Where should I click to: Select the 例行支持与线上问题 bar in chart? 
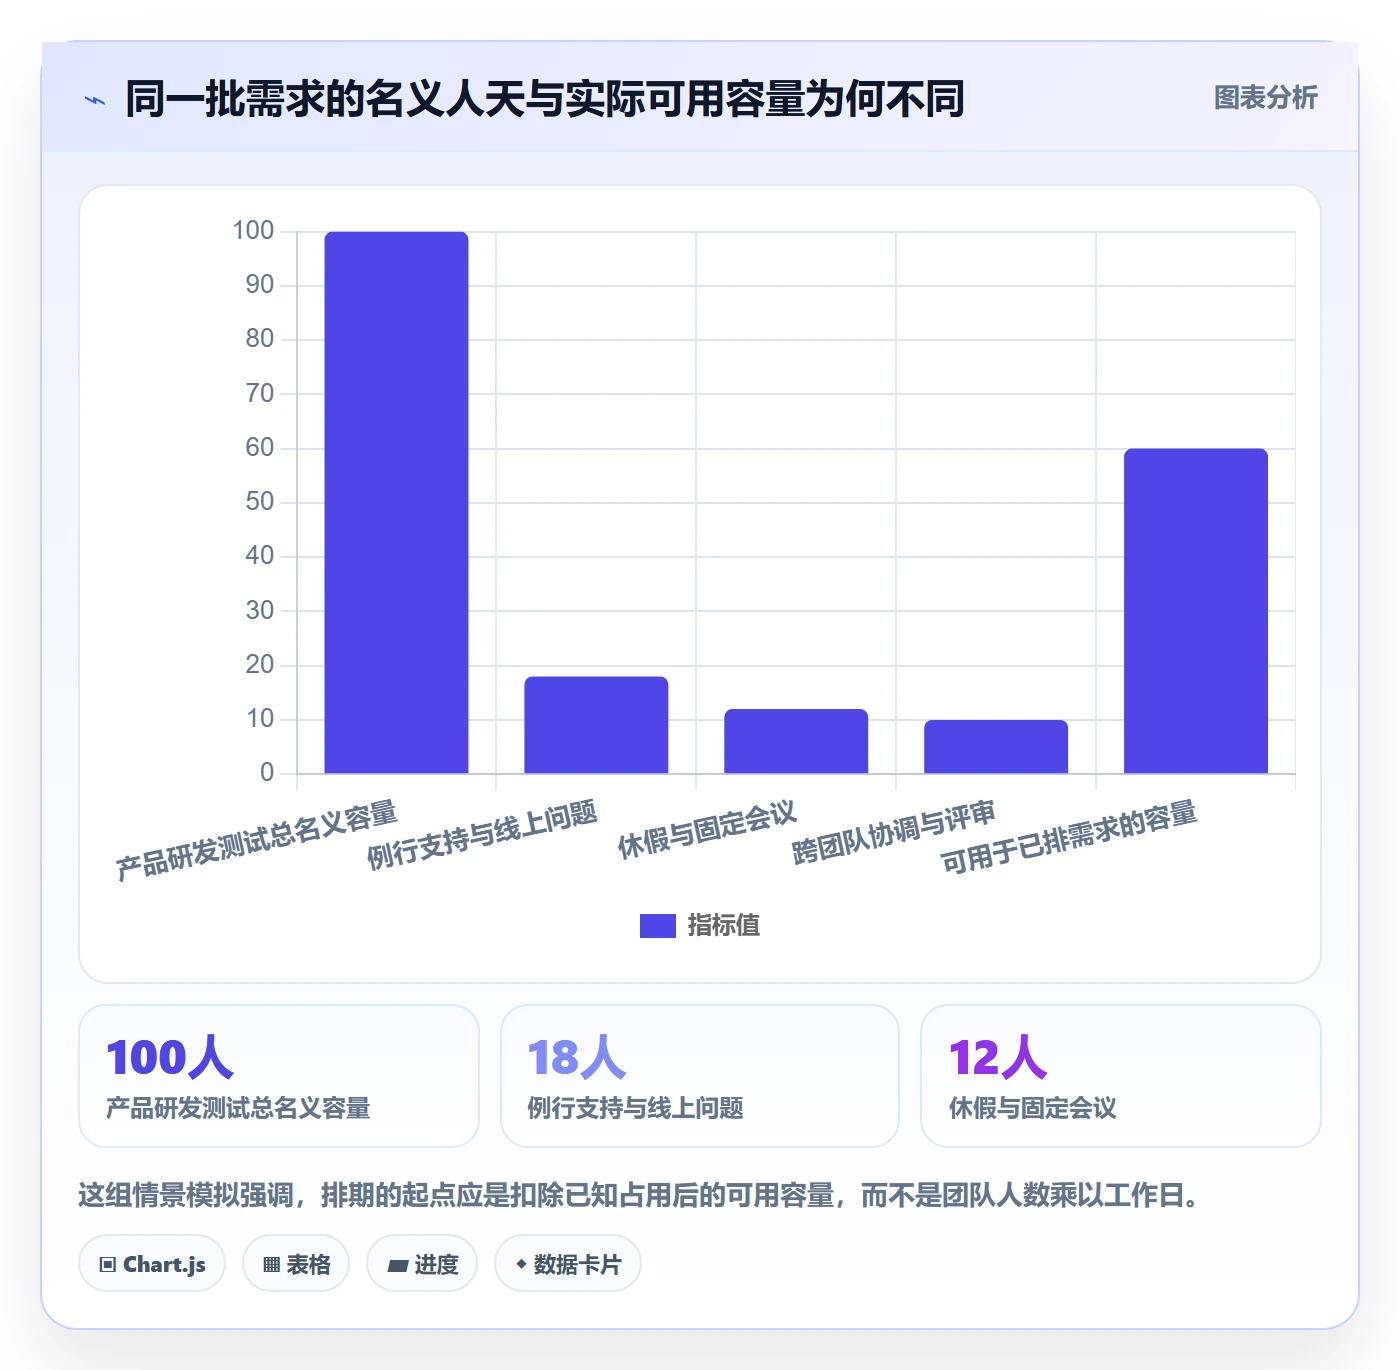pos(596,725)
